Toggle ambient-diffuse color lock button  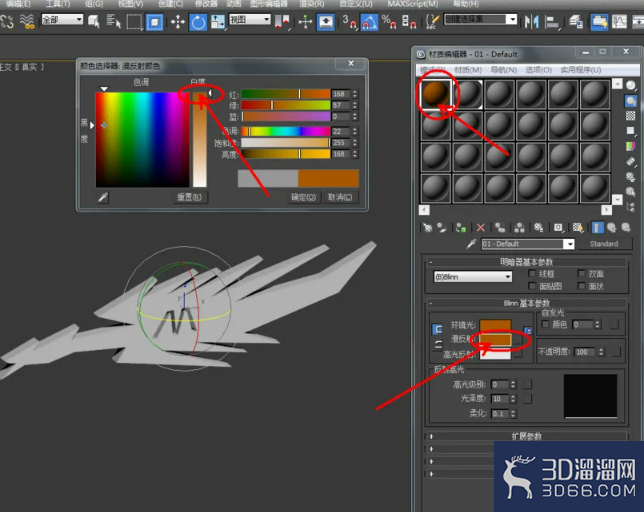tap(437, 329)
